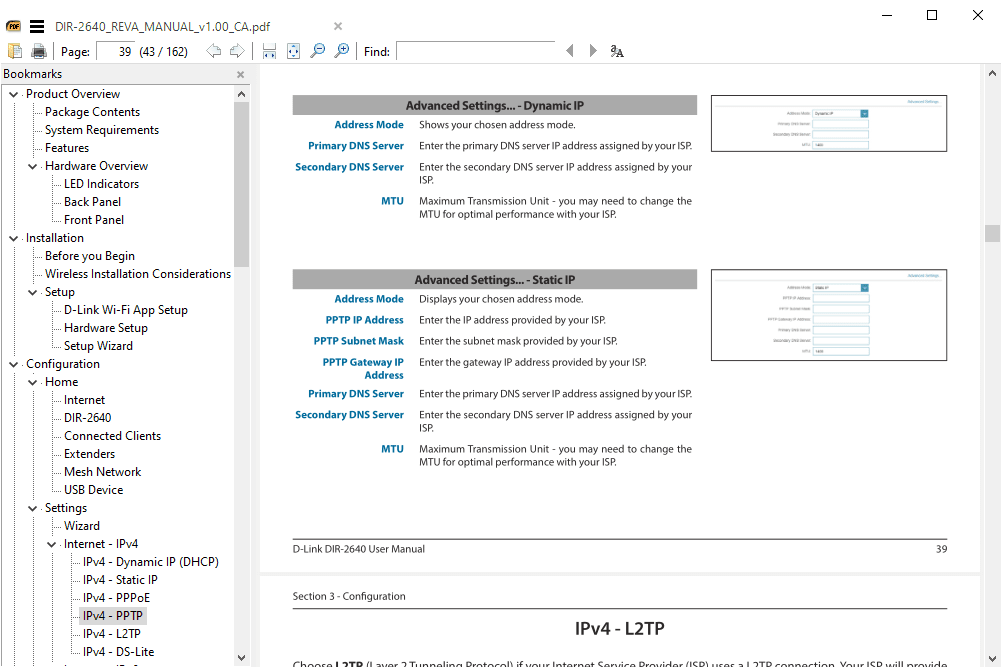The width and height of the screenshot is (1002, 668).
Task: Click the IPv4 - L2TP page heading
Action: [619, 628]
